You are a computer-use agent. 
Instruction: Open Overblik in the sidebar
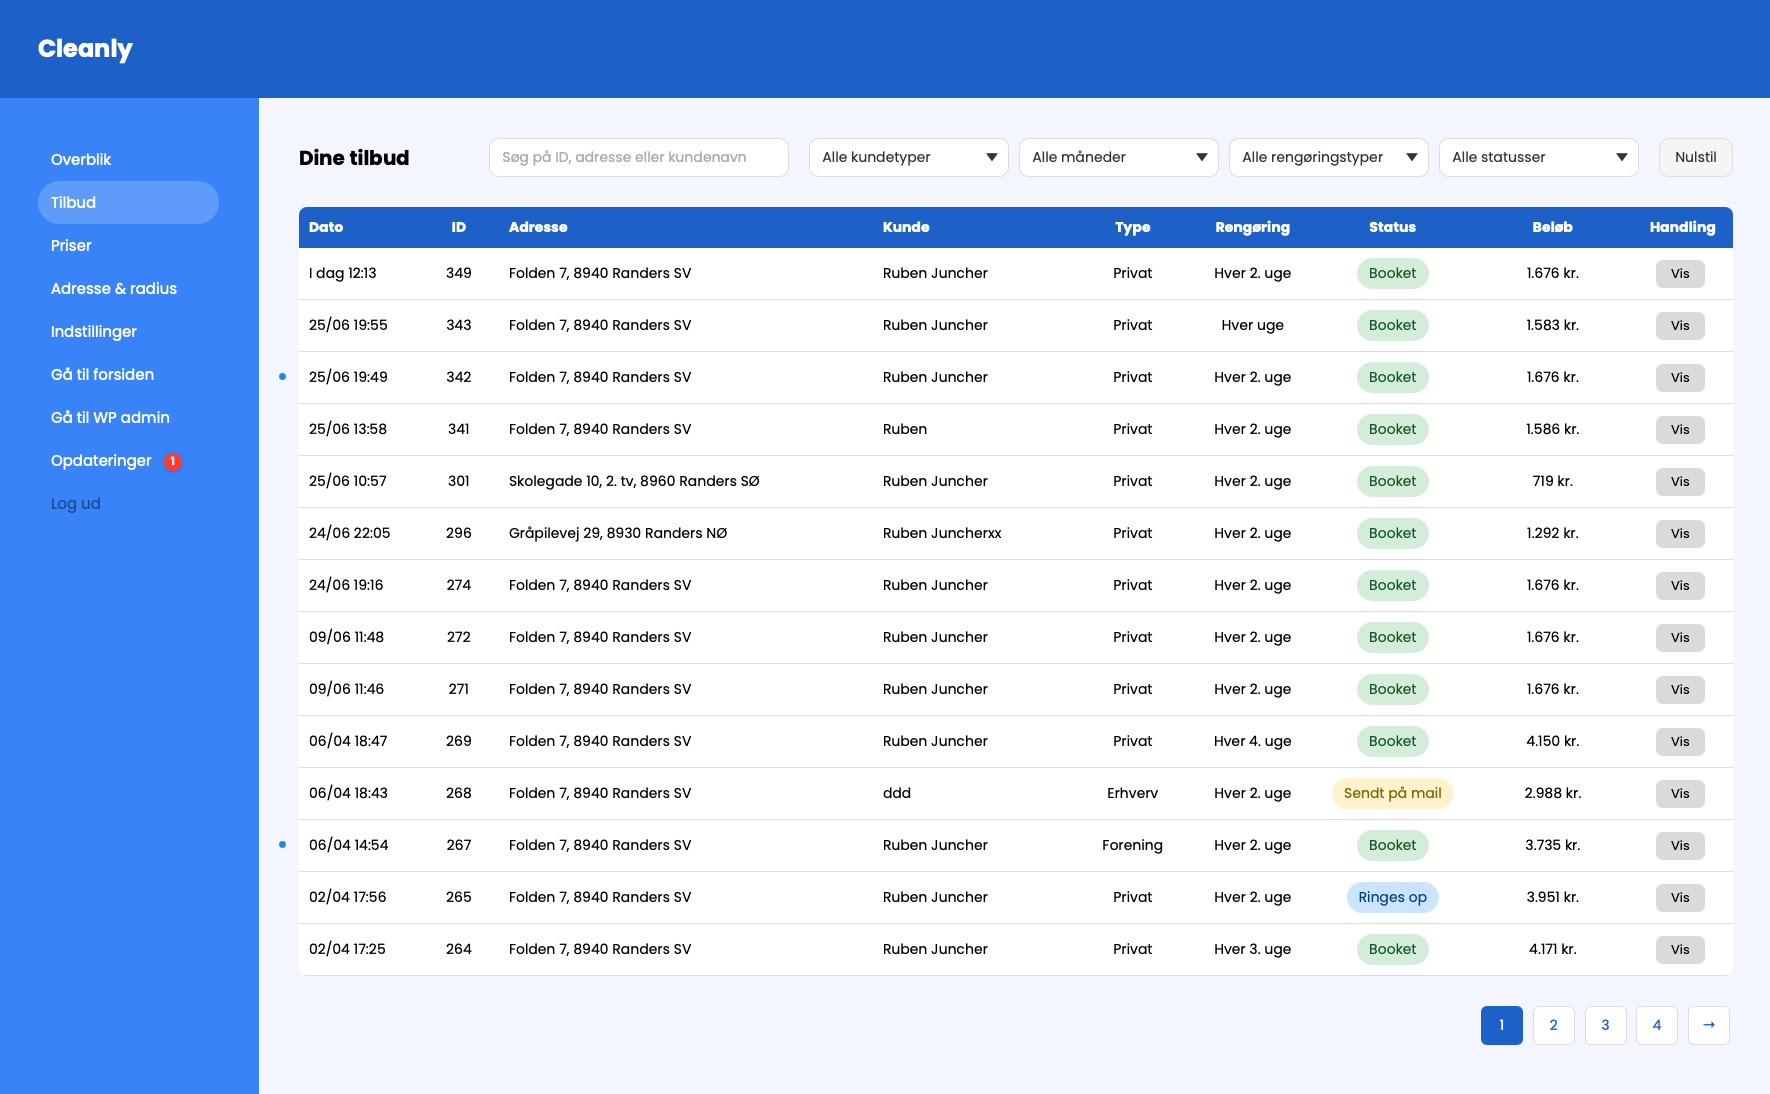click(x=81, y=160)
